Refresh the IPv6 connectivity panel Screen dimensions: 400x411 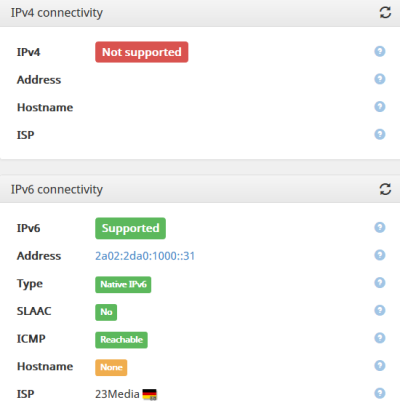pos(385,189)
